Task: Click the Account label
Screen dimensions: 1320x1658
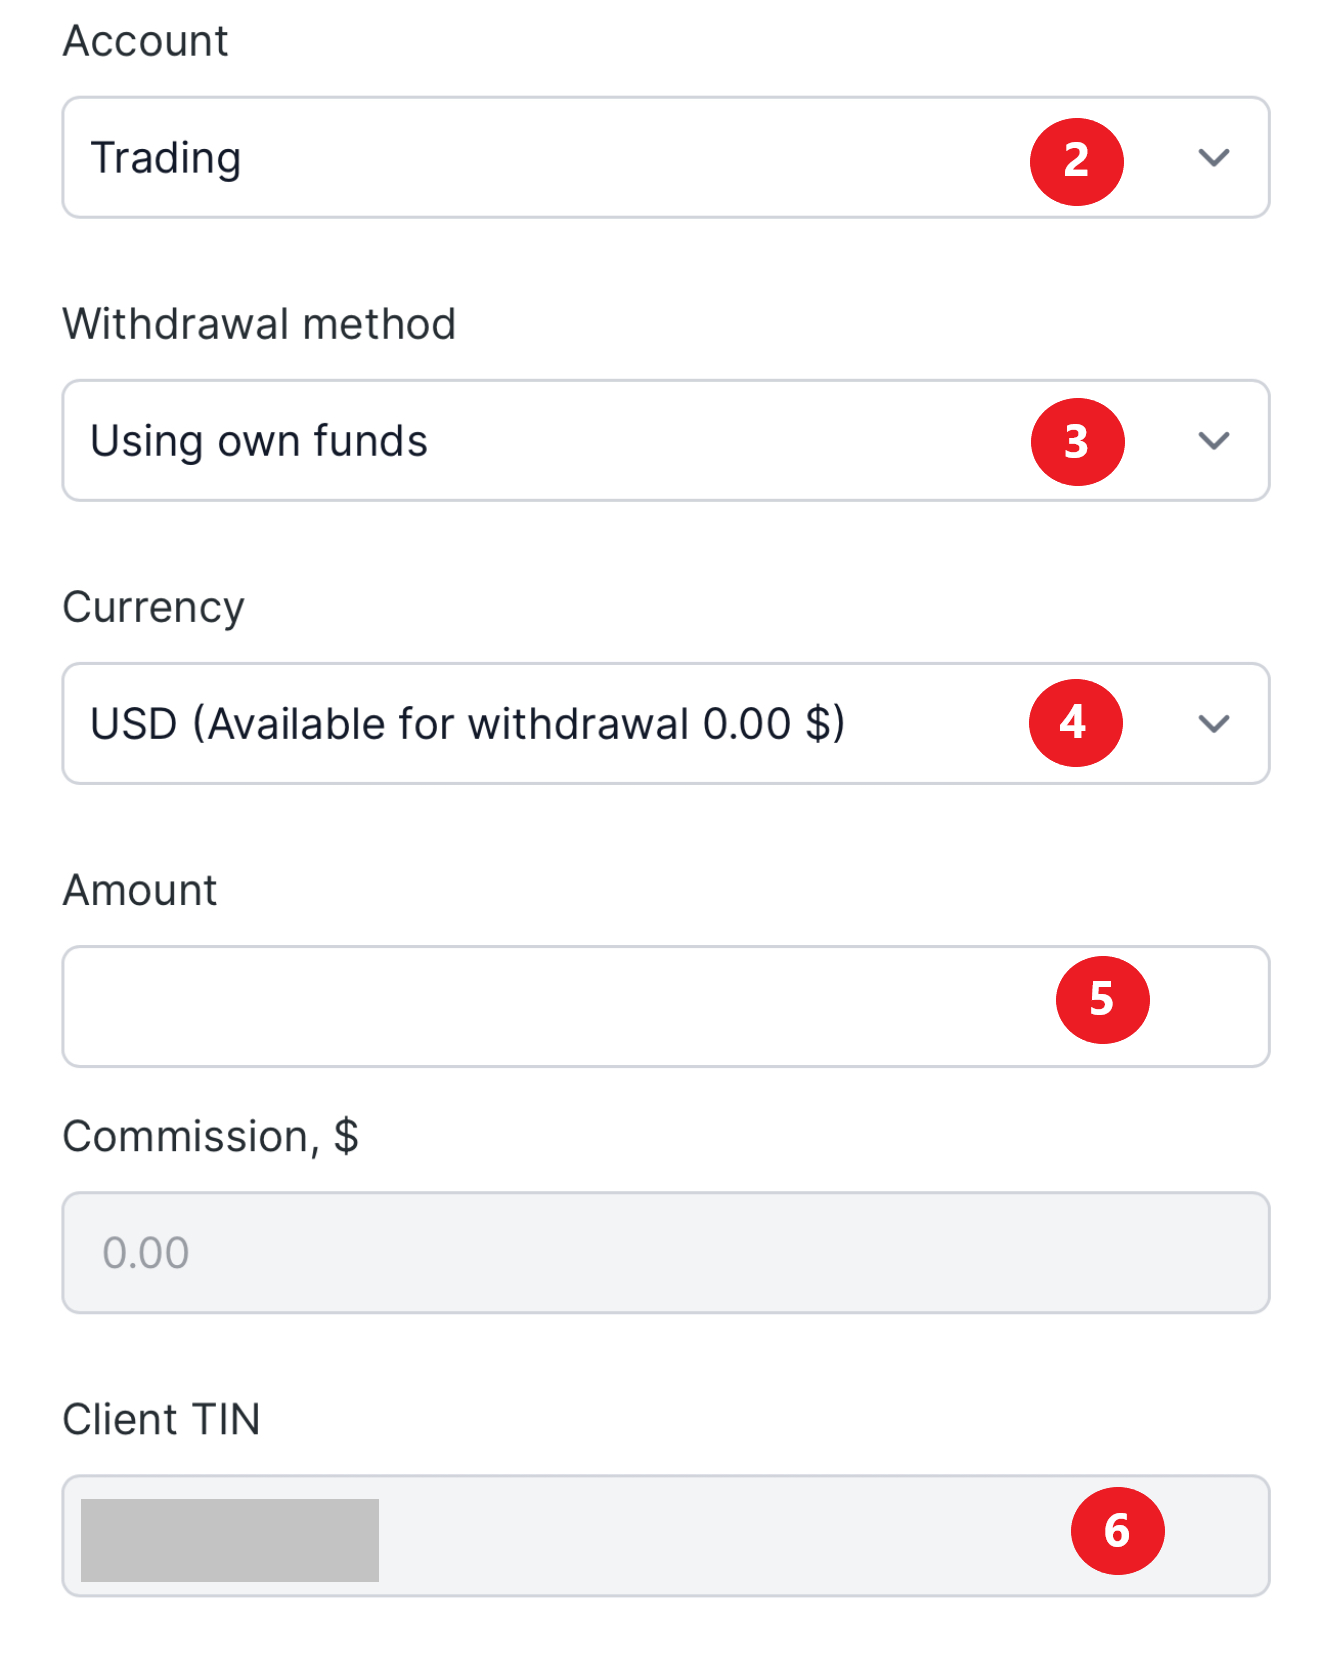Action: tap(146, 42)
